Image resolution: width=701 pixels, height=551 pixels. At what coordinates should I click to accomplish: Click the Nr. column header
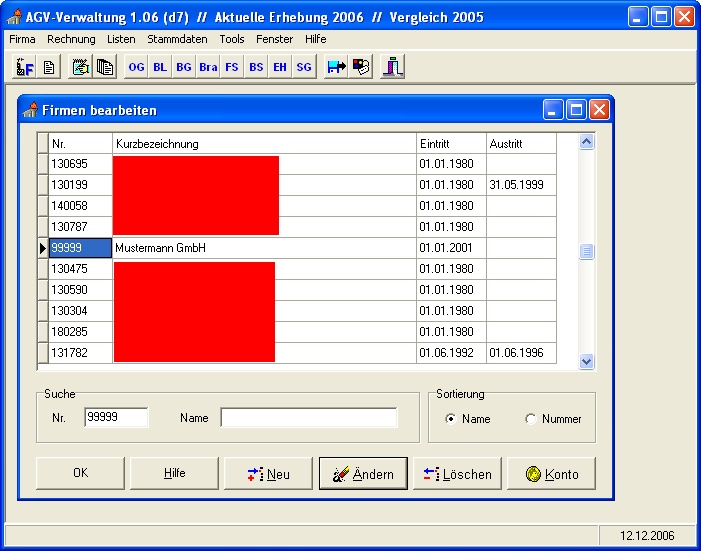(x=80, y=144)
